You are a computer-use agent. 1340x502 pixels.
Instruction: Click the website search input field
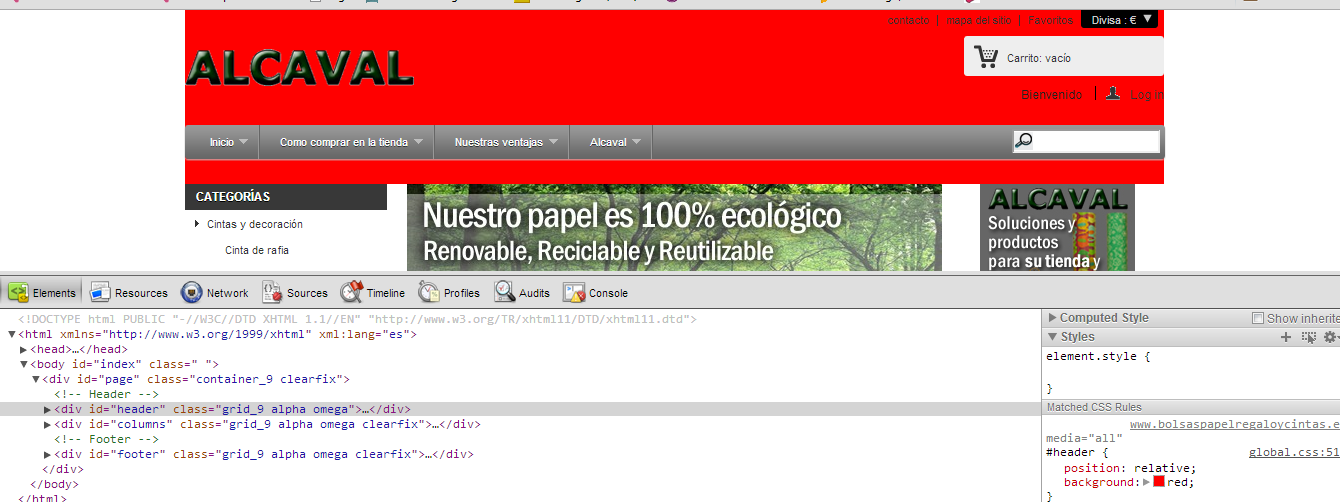[x=1086, y=141]
